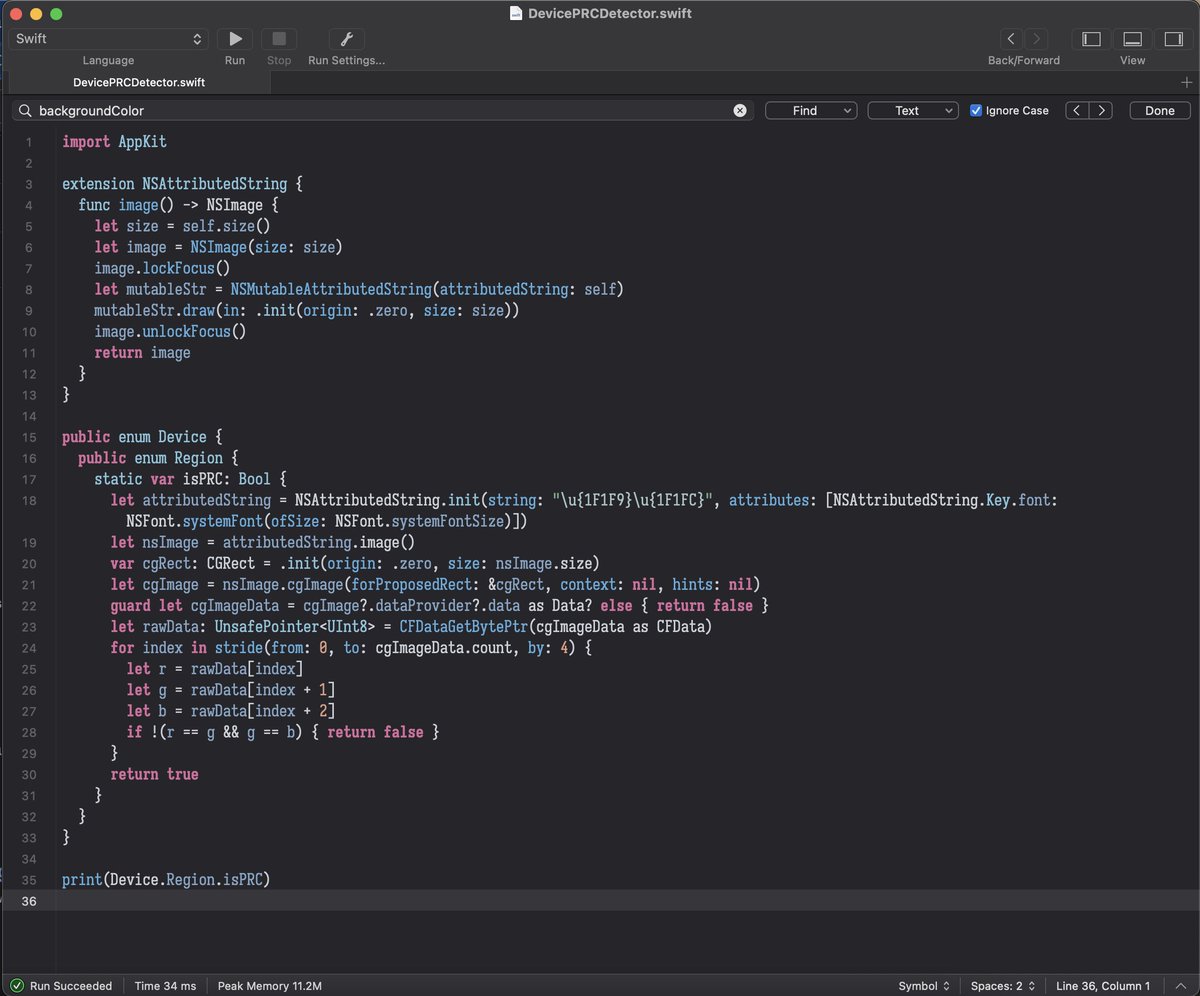
Task: Click line number 18 in gutter
Action: tap(27, 500)
